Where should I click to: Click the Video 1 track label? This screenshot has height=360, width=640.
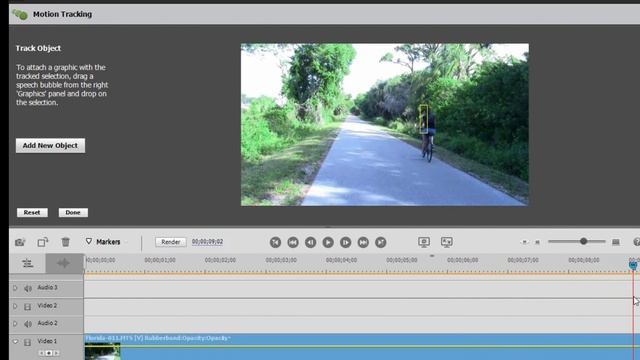tap(47, 341)
